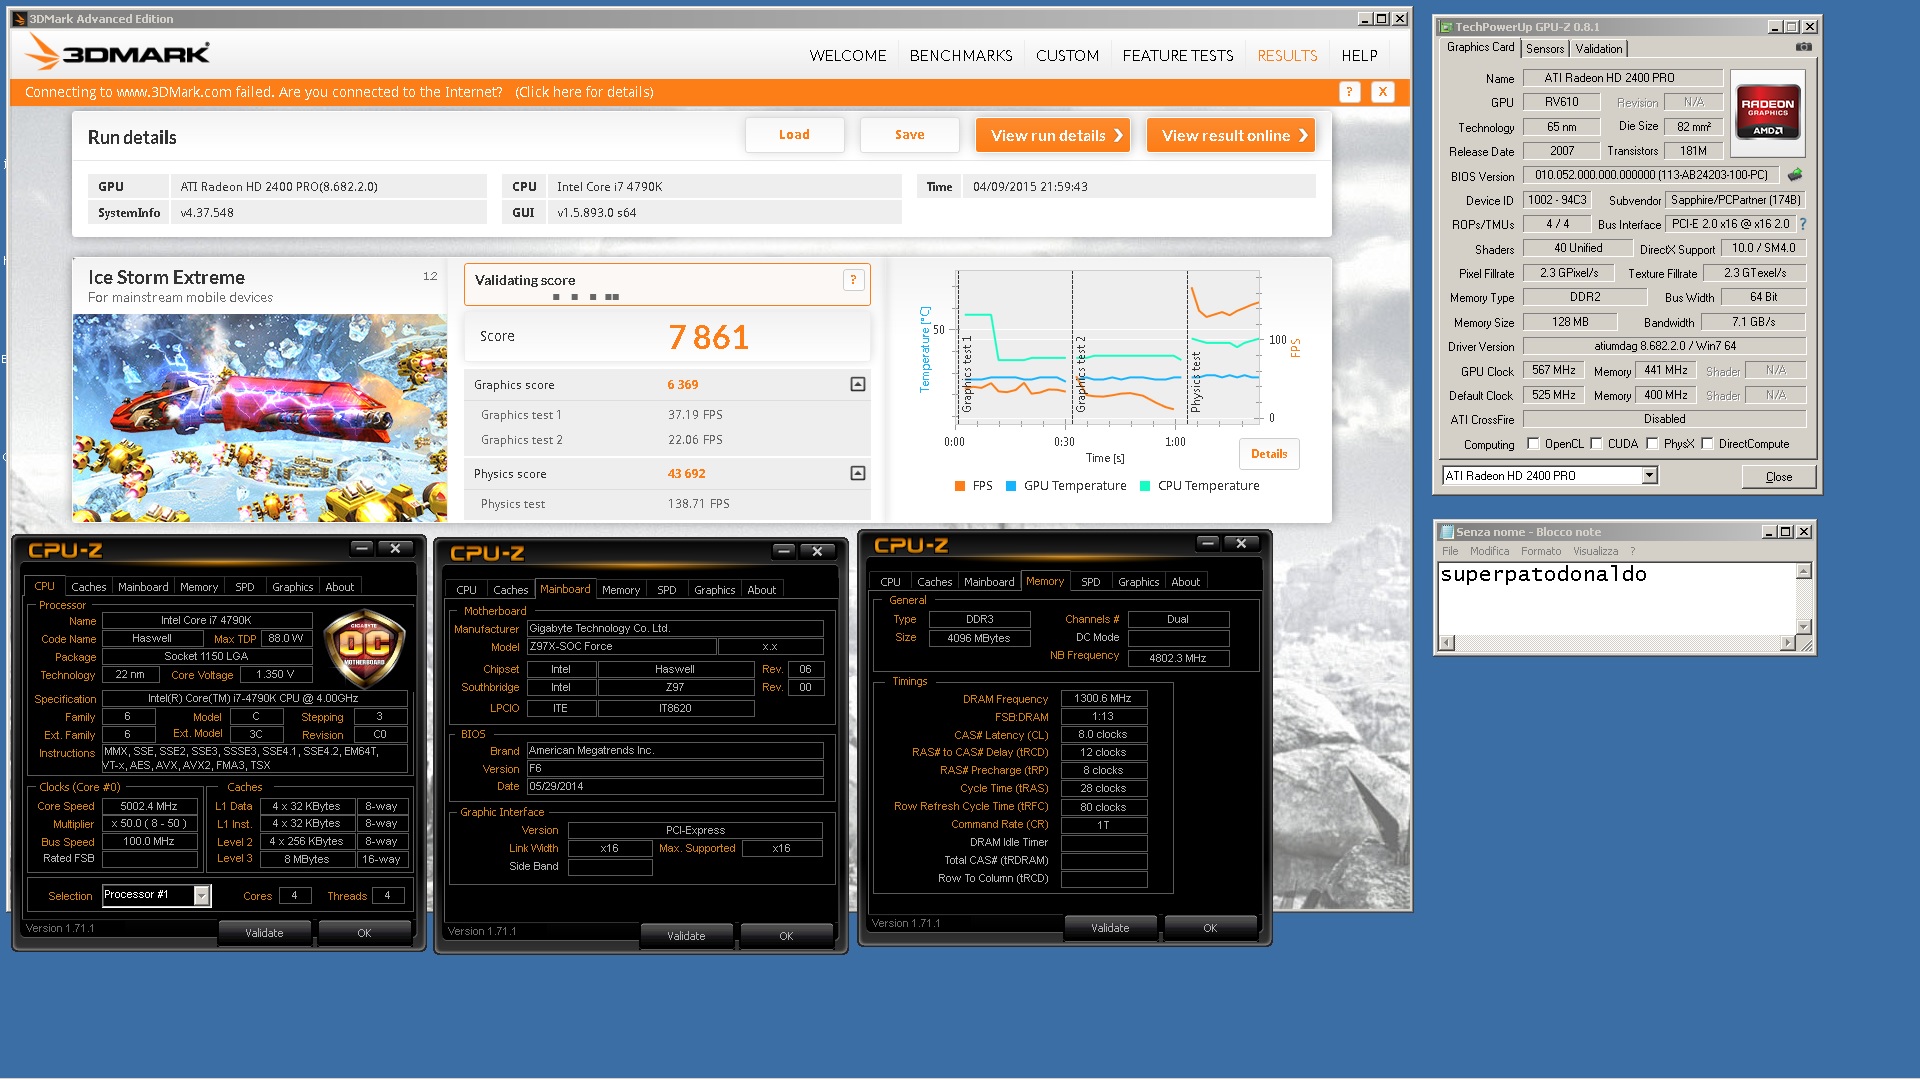Open Graphics tab in CPU-Z Memory window
This screenshot has height=1080, width=1920.
click(x=1138, y=582)
